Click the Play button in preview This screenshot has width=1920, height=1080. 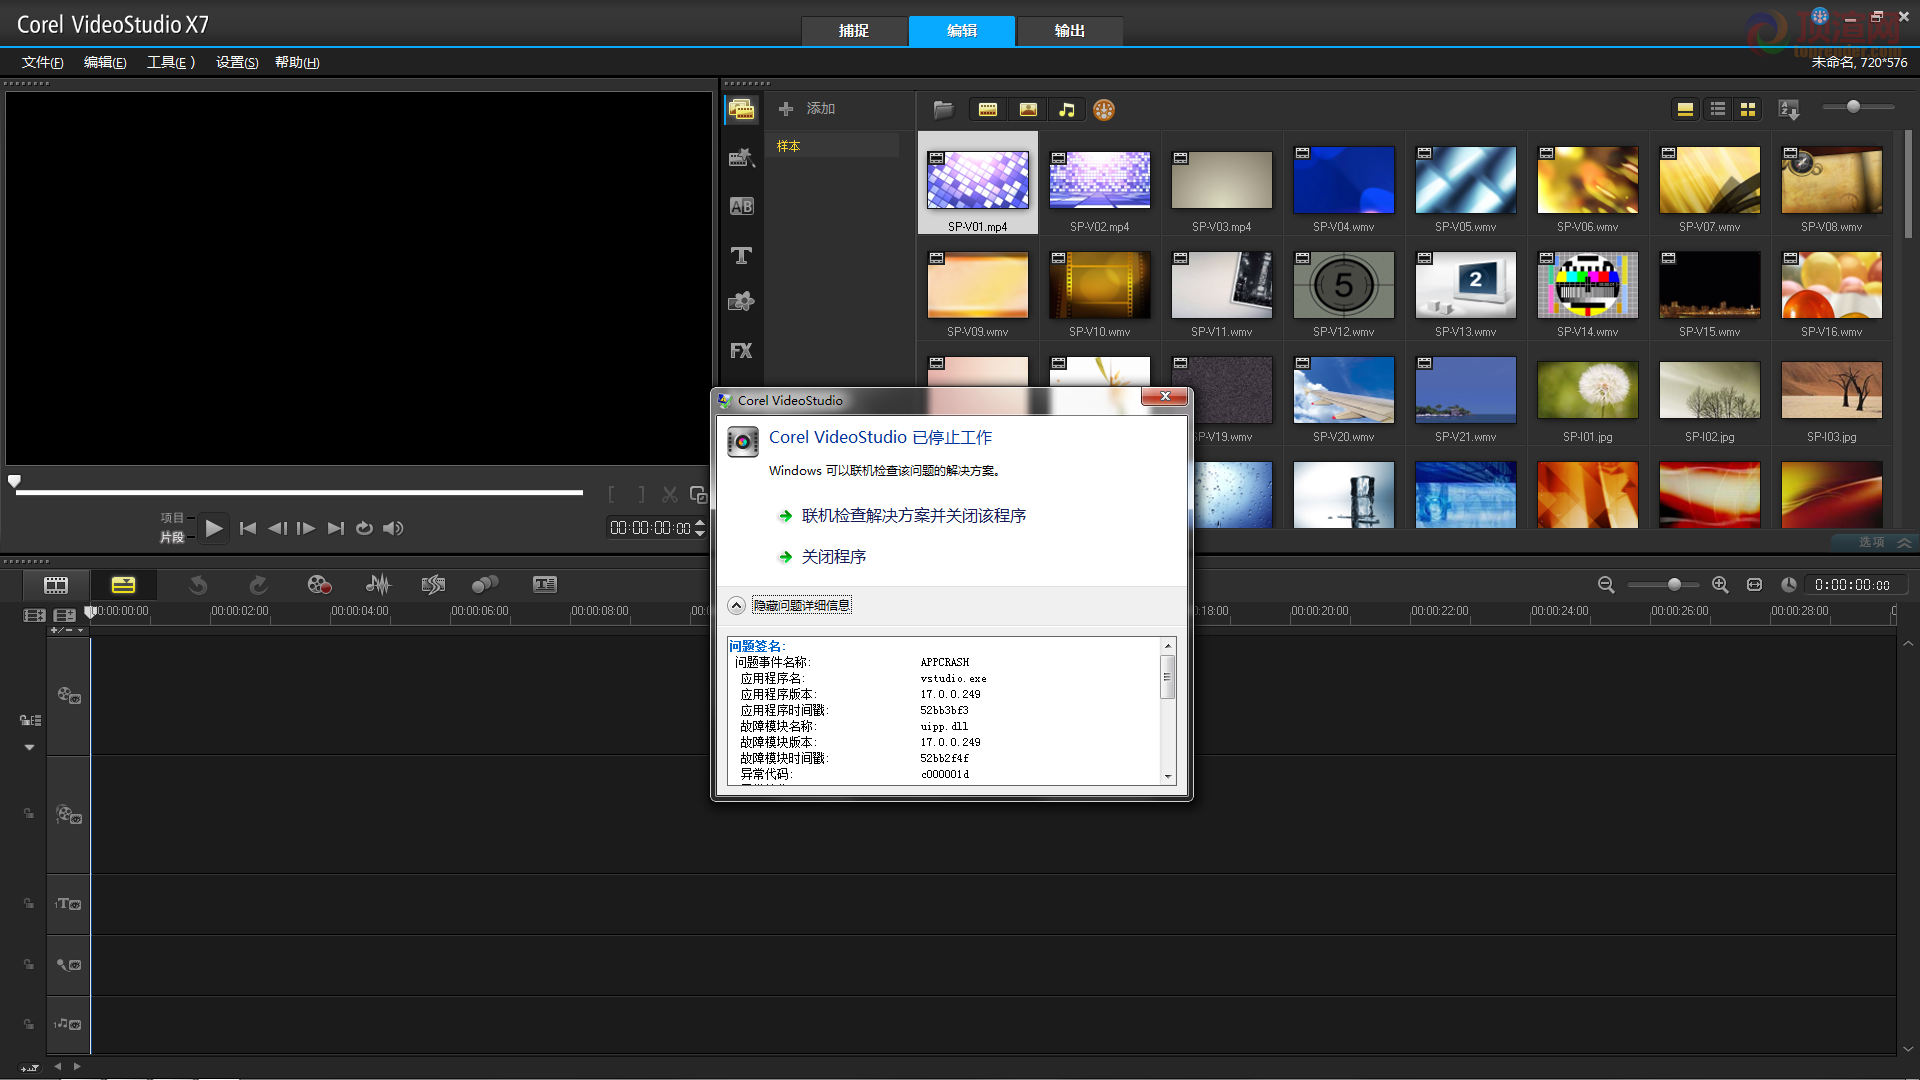click(213, 528)
